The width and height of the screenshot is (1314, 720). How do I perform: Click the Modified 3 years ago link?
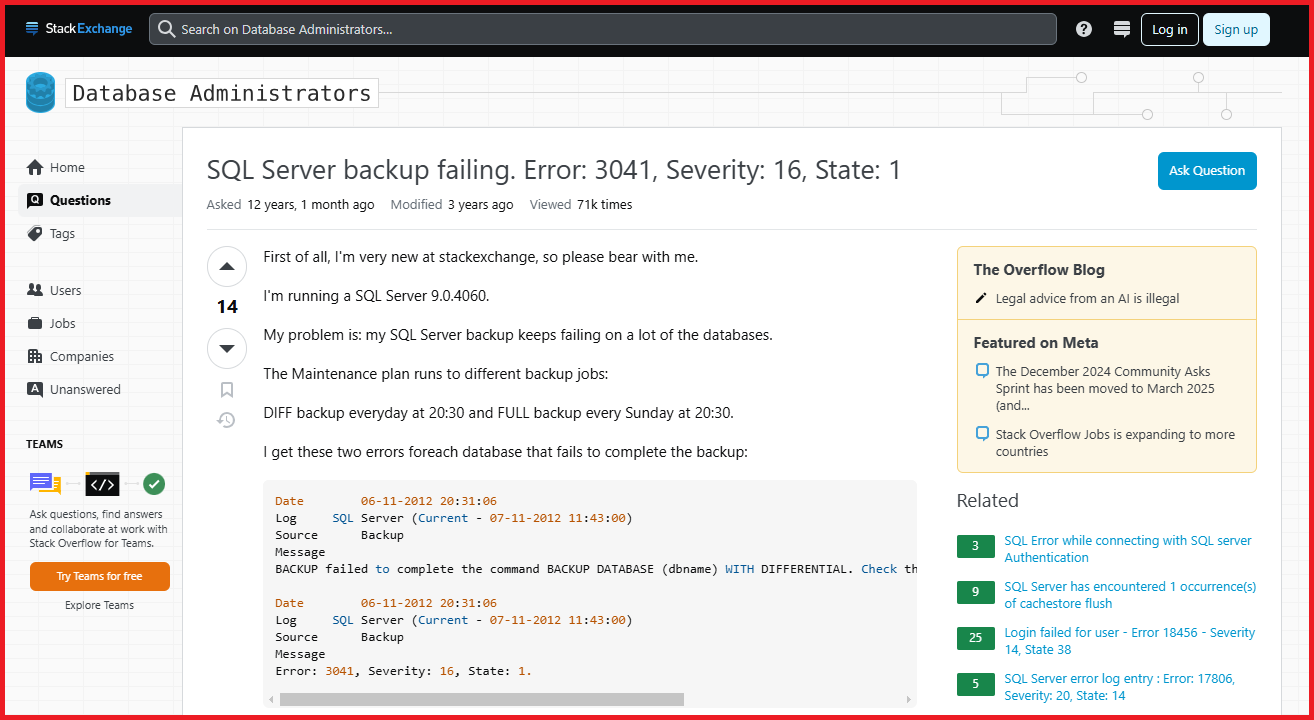452,204
